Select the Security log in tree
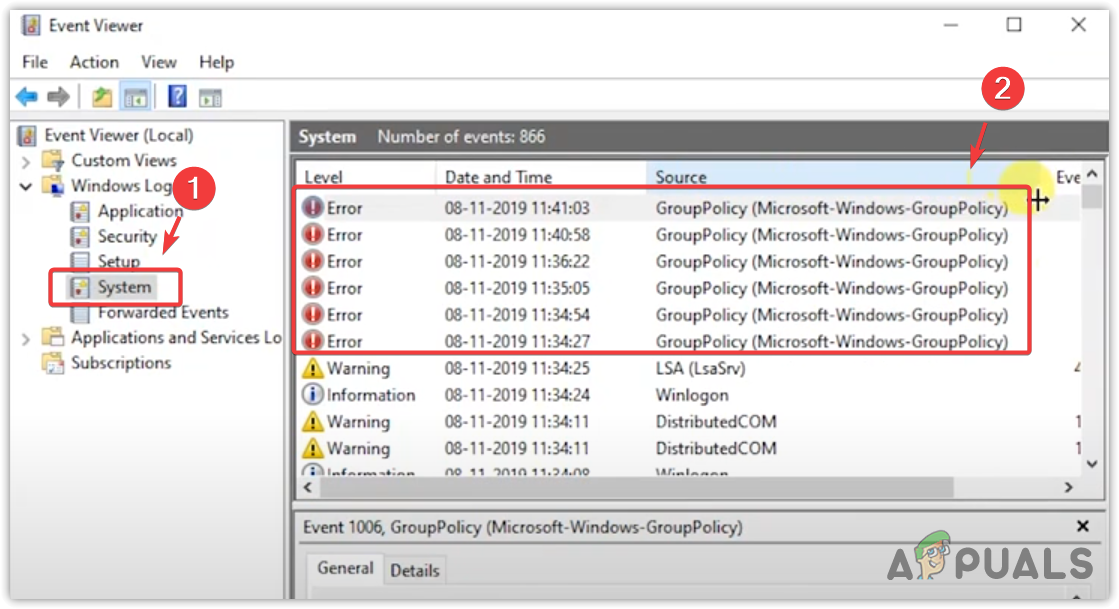The image size is (1119, 609). pyautogui.click(x=127, y=237)
